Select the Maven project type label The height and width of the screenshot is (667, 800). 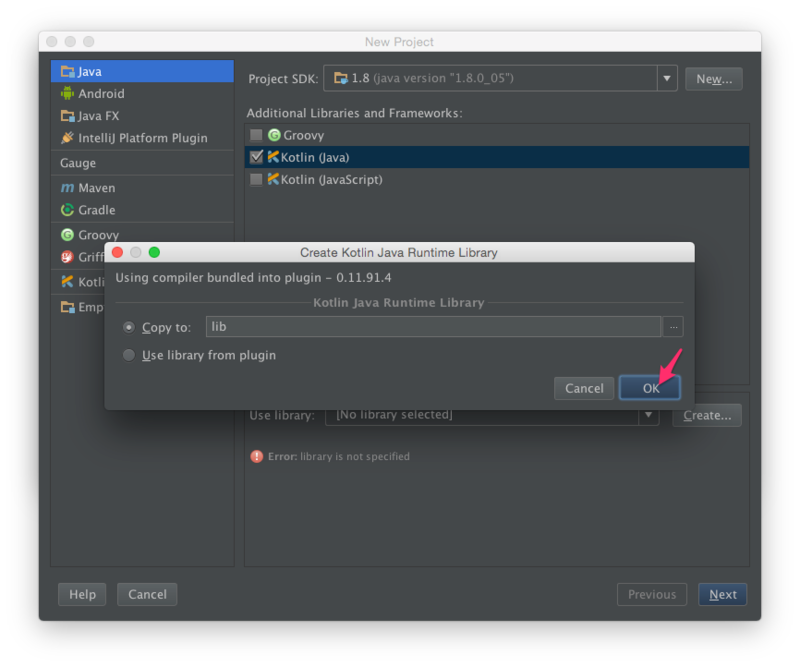tap(97, 188)
